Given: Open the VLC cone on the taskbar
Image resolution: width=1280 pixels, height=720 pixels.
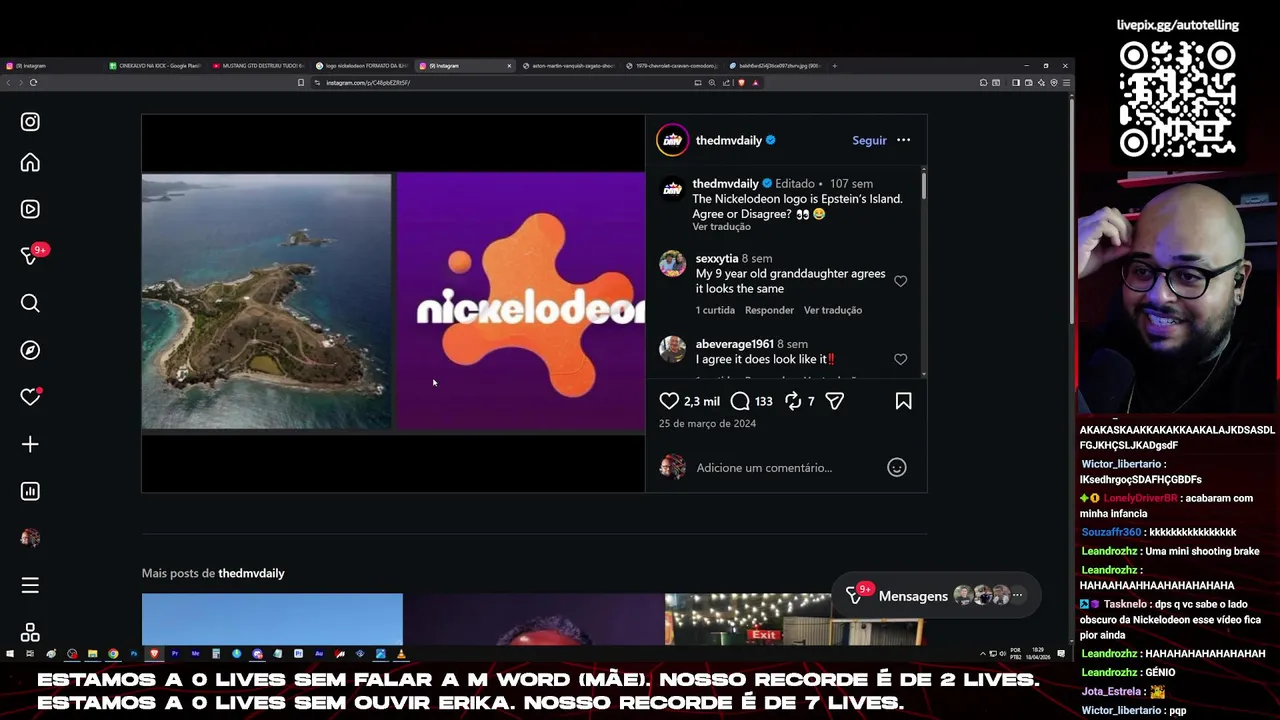Looking at the screenshot, I should coord(401,654).
